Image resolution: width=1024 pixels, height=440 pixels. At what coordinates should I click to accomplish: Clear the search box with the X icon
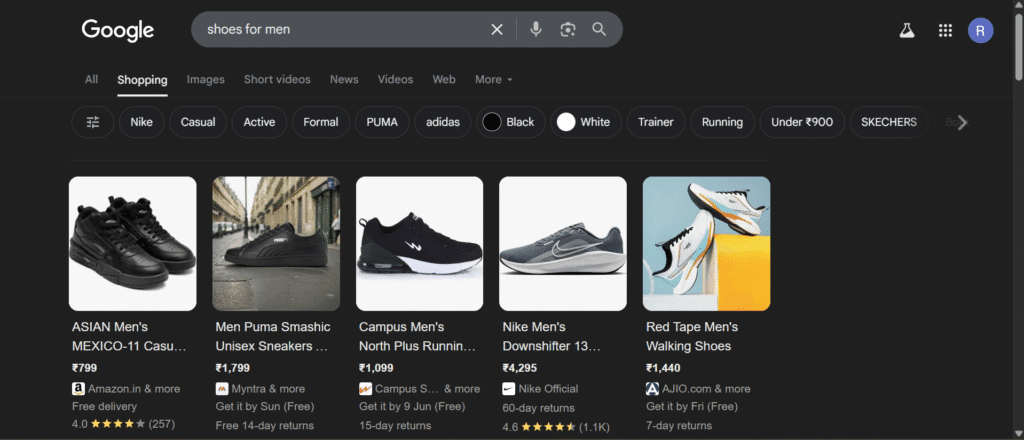(497, 29)
